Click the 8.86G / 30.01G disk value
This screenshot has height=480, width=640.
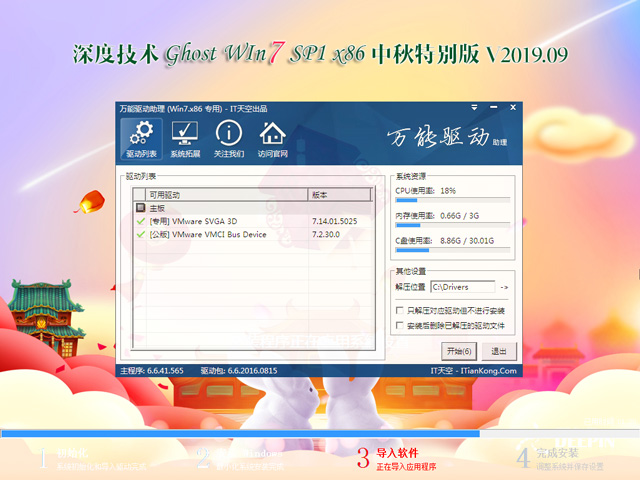tap(467, 240)
